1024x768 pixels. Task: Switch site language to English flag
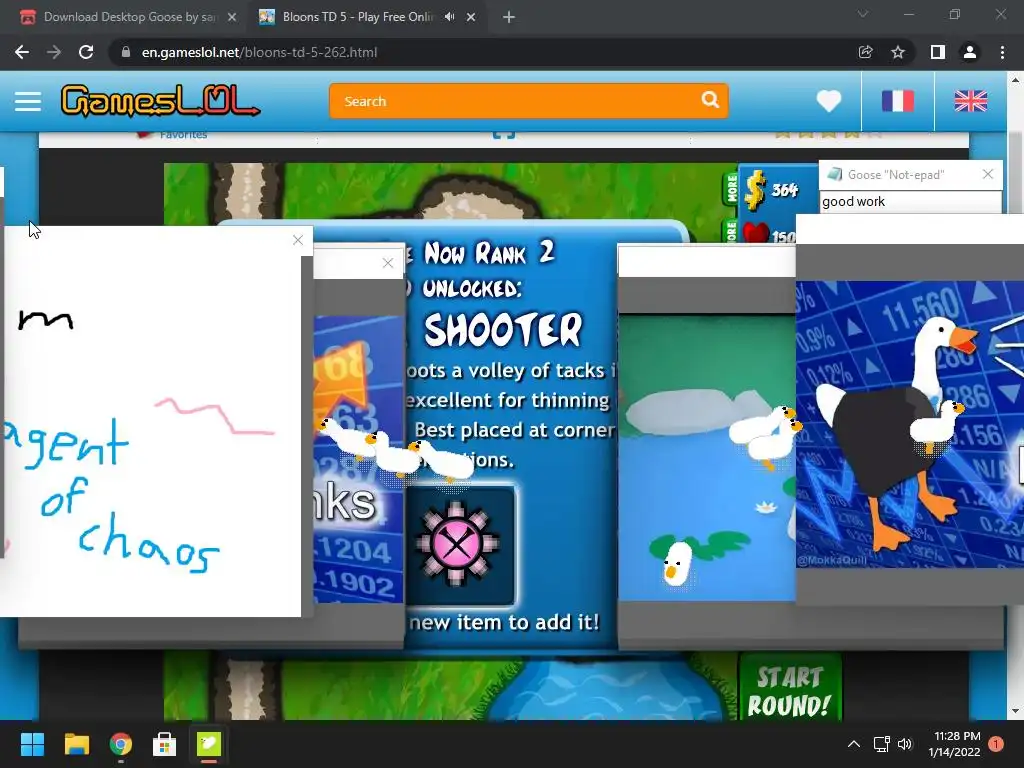click(x=970, y=101)
